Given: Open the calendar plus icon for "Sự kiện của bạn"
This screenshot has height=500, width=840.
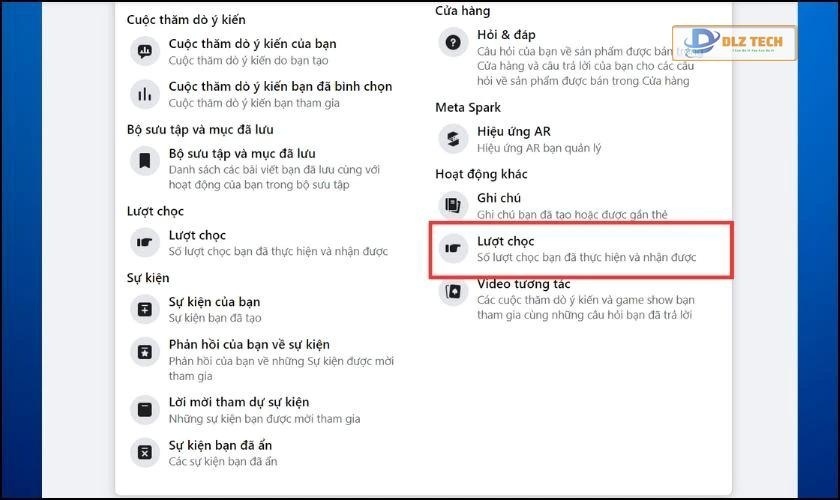Looking at the screenshot, I should 145,309.
